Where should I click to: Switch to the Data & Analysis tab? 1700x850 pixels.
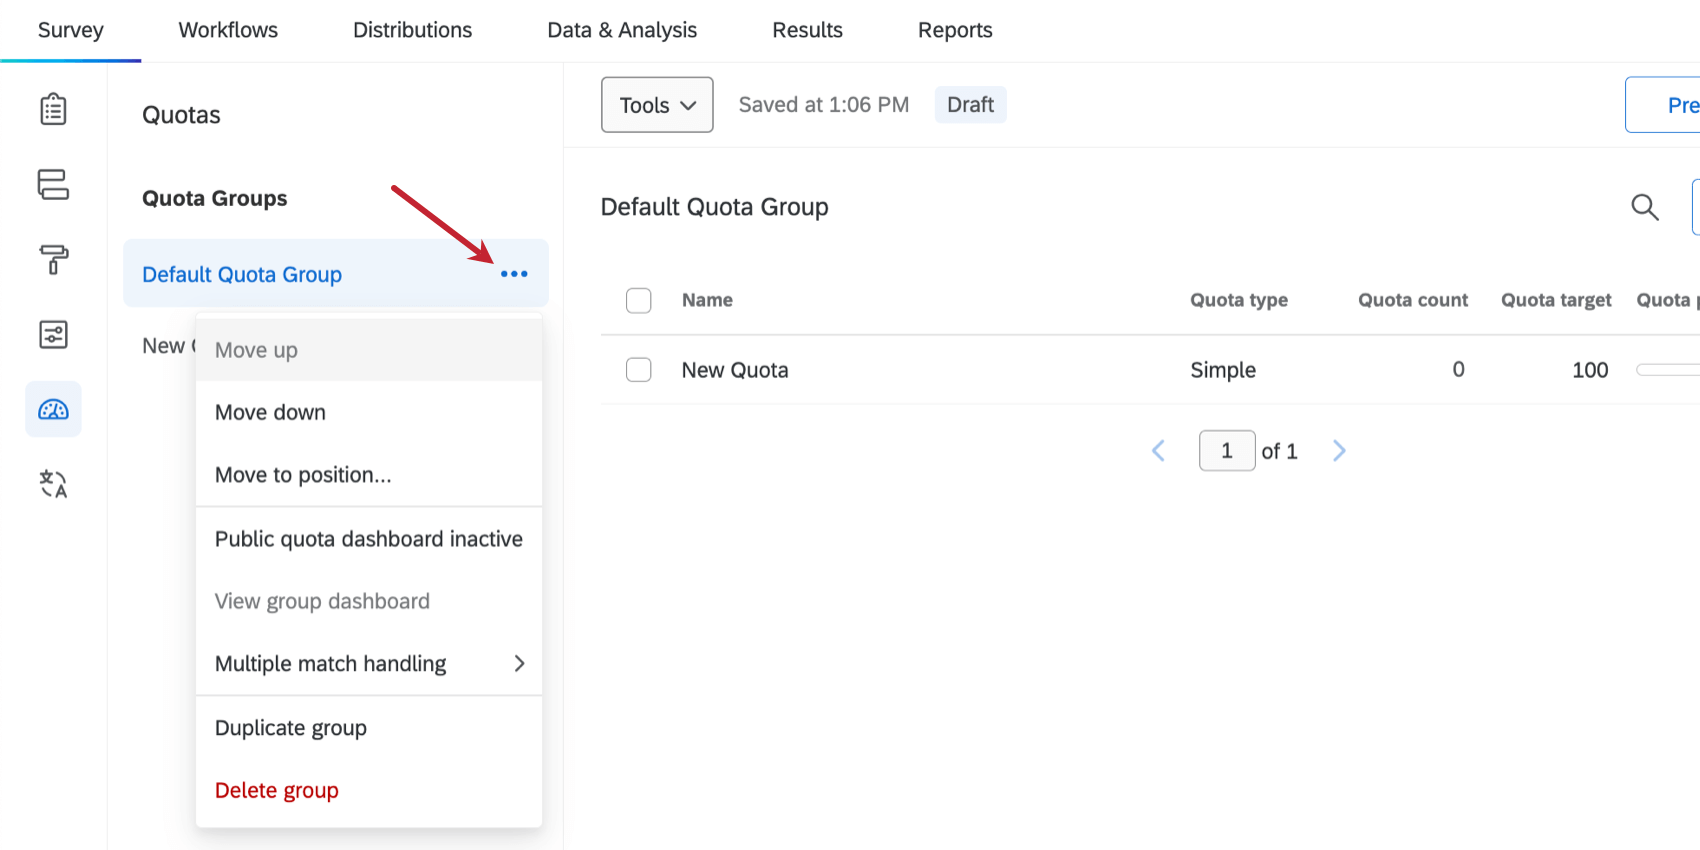(622, 30)
